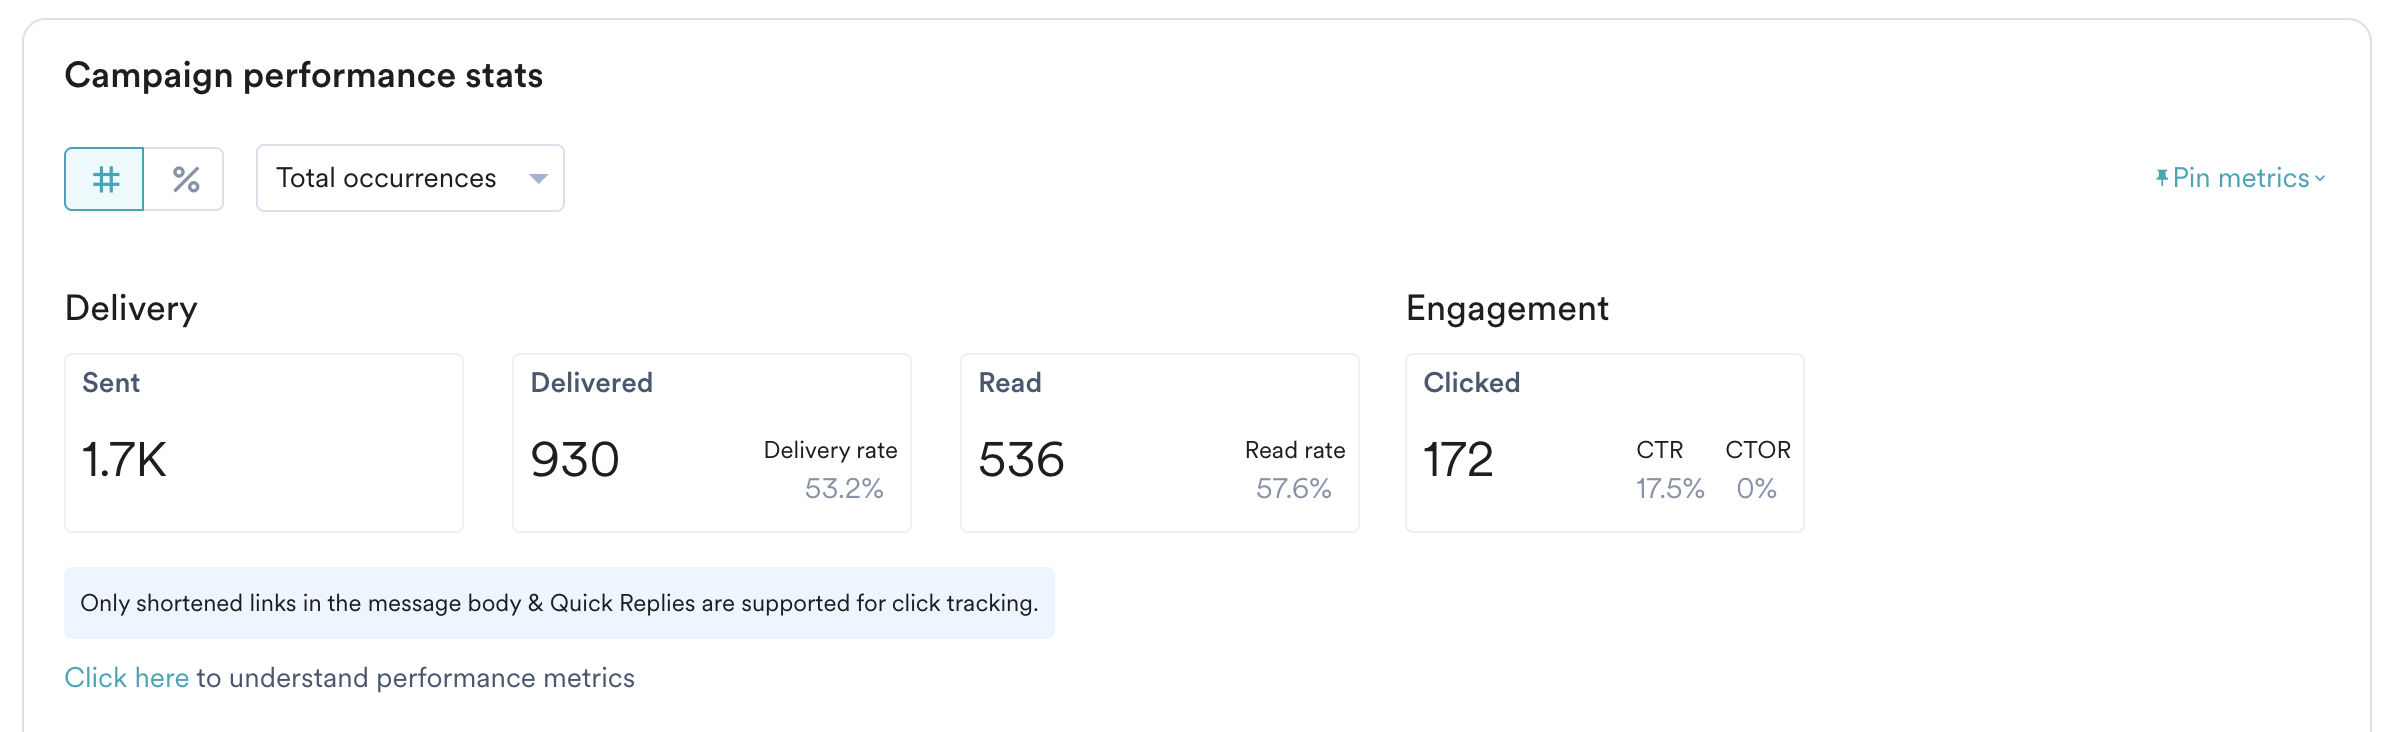Select the Clicked metric card
The height and width of the screenshot is (732, 2392).
(1604, 442)
